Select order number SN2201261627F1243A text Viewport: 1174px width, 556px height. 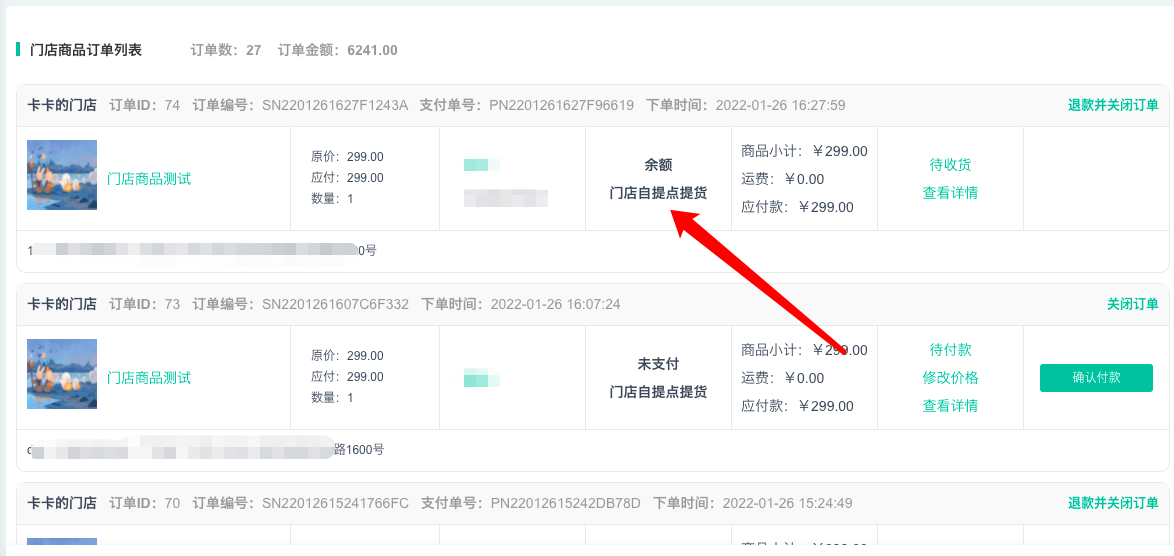(335, 106)
